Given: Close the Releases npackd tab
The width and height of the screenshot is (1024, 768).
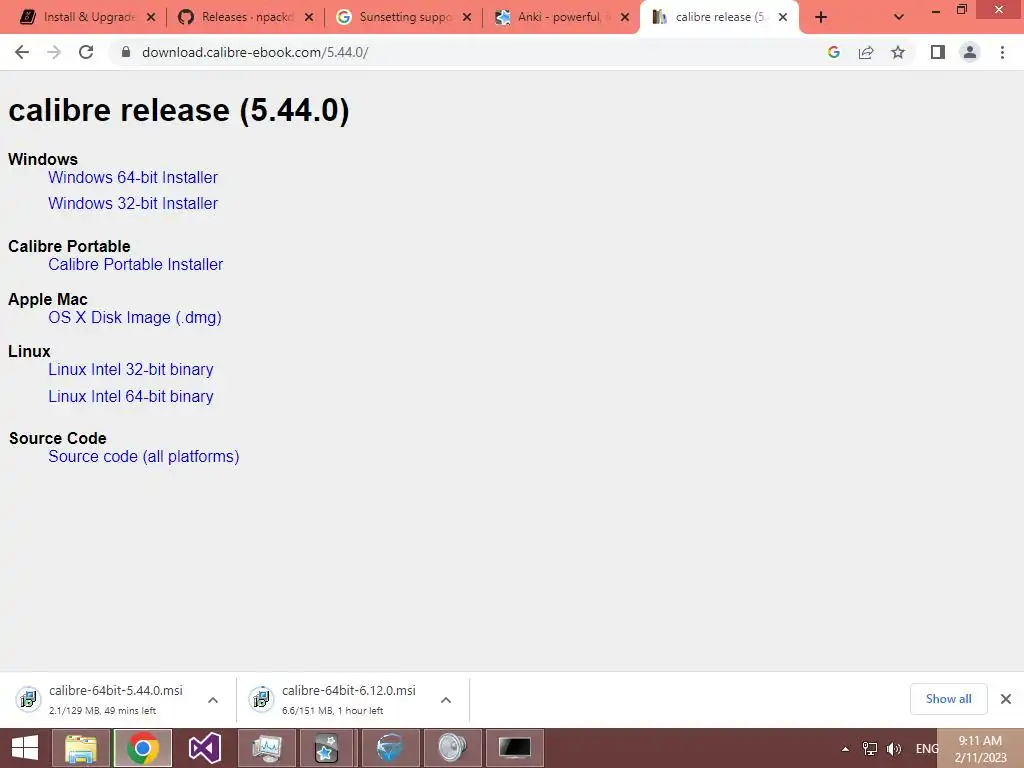Looking at the screenshot, I should (x=309, y=17).
